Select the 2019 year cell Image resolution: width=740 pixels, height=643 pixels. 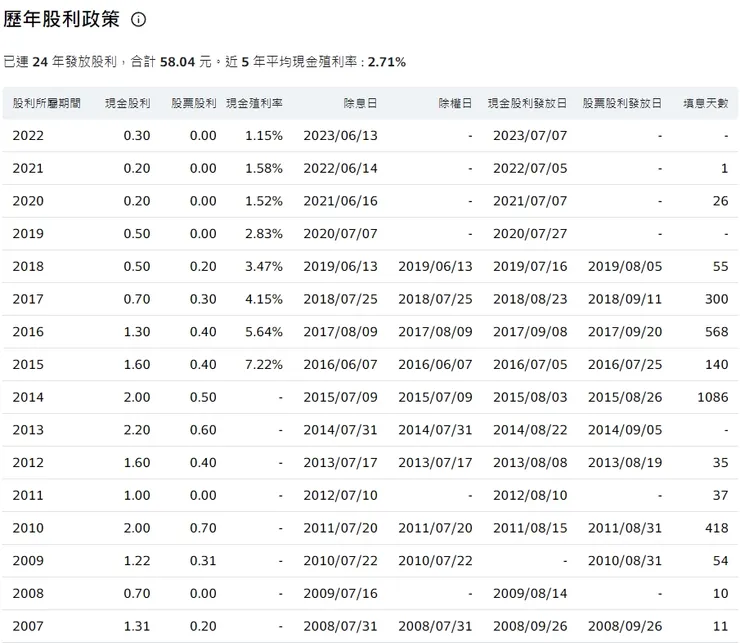[28, 234]
